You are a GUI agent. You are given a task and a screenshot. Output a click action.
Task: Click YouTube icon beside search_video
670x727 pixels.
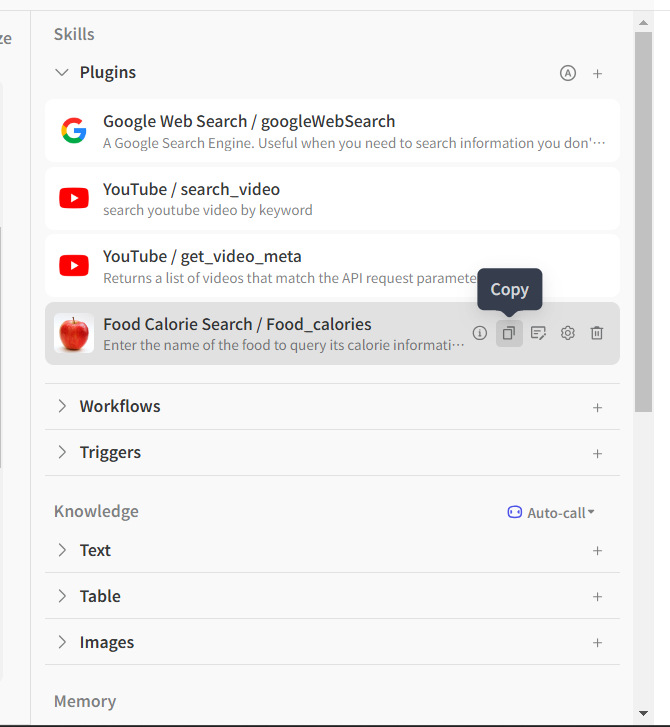[74, 198]
